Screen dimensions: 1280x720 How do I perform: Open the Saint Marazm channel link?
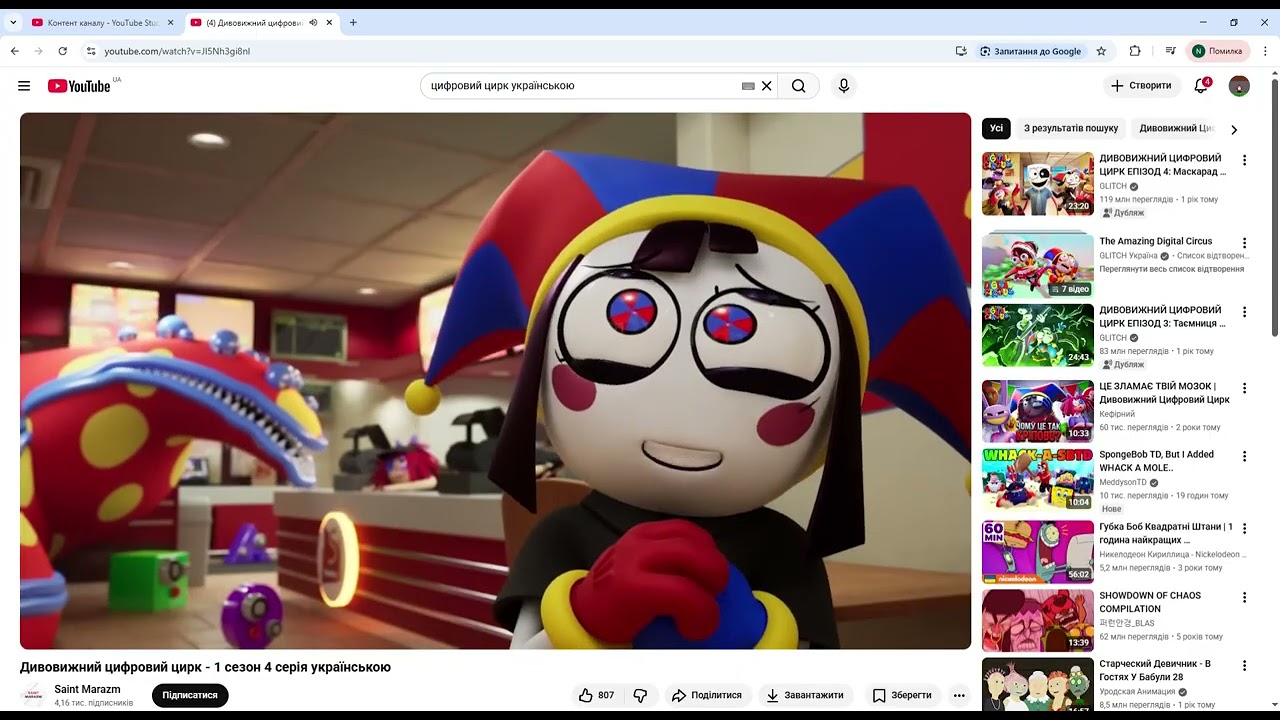[87, 689]
